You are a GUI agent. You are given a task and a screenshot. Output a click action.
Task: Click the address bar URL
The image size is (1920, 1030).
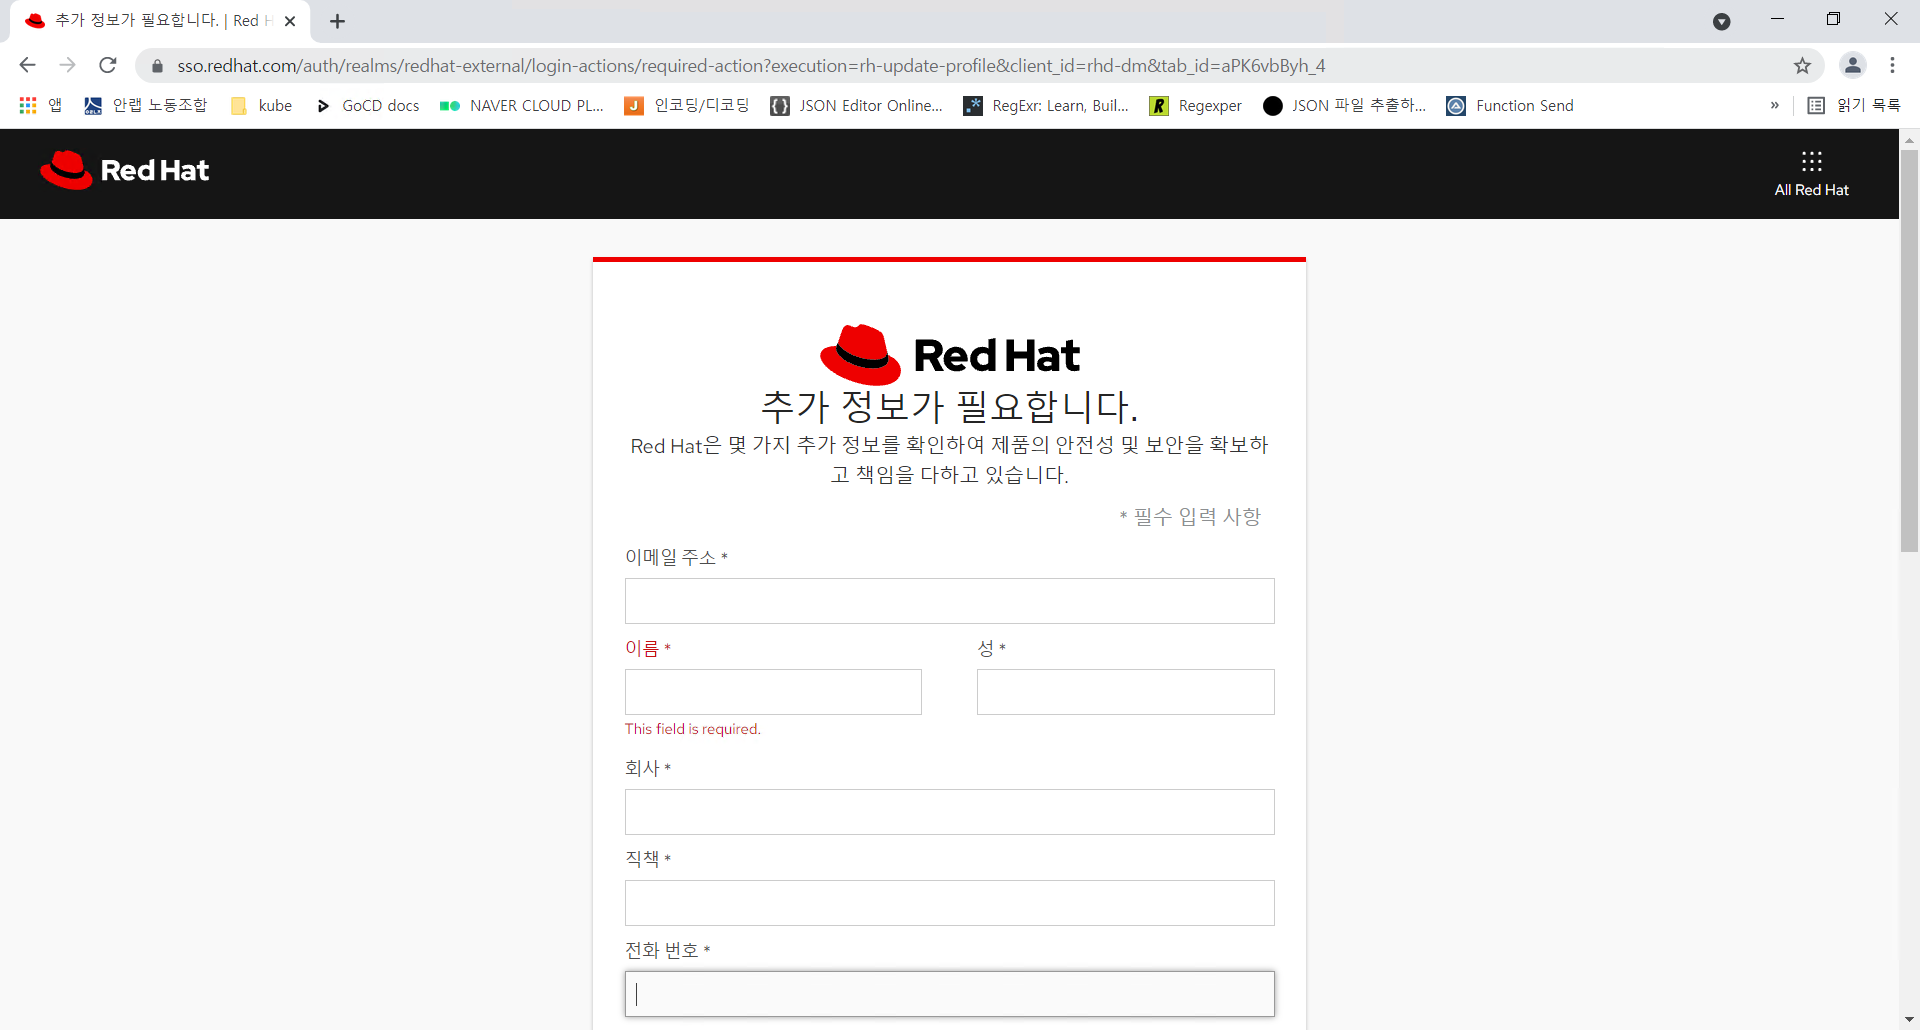click(x=751, y=66)
